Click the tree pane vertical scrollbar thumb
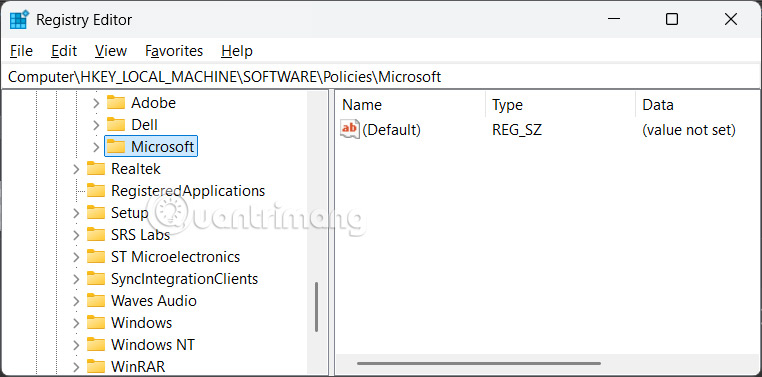This screenshot has width=762, height=377. 316,307
